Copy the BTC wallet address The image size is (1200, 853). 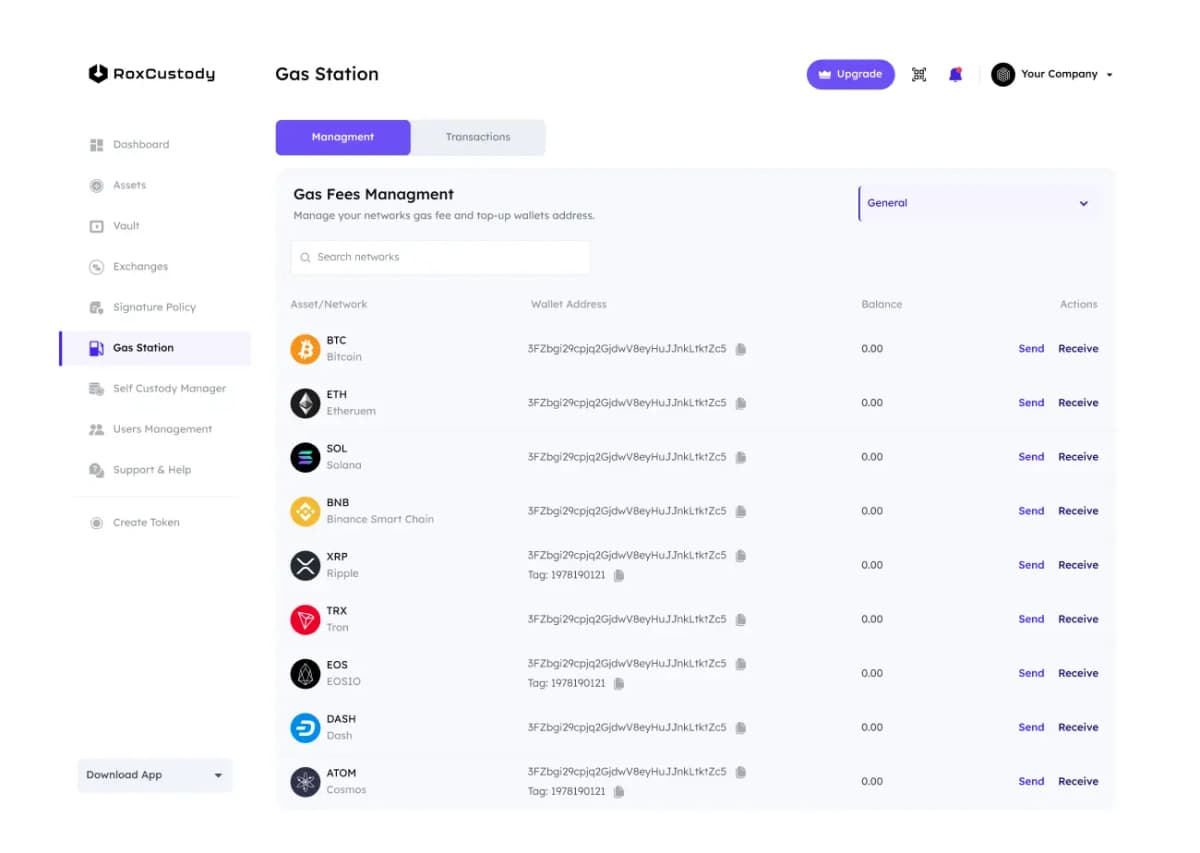pyautogui.click(x=741, y=349)
